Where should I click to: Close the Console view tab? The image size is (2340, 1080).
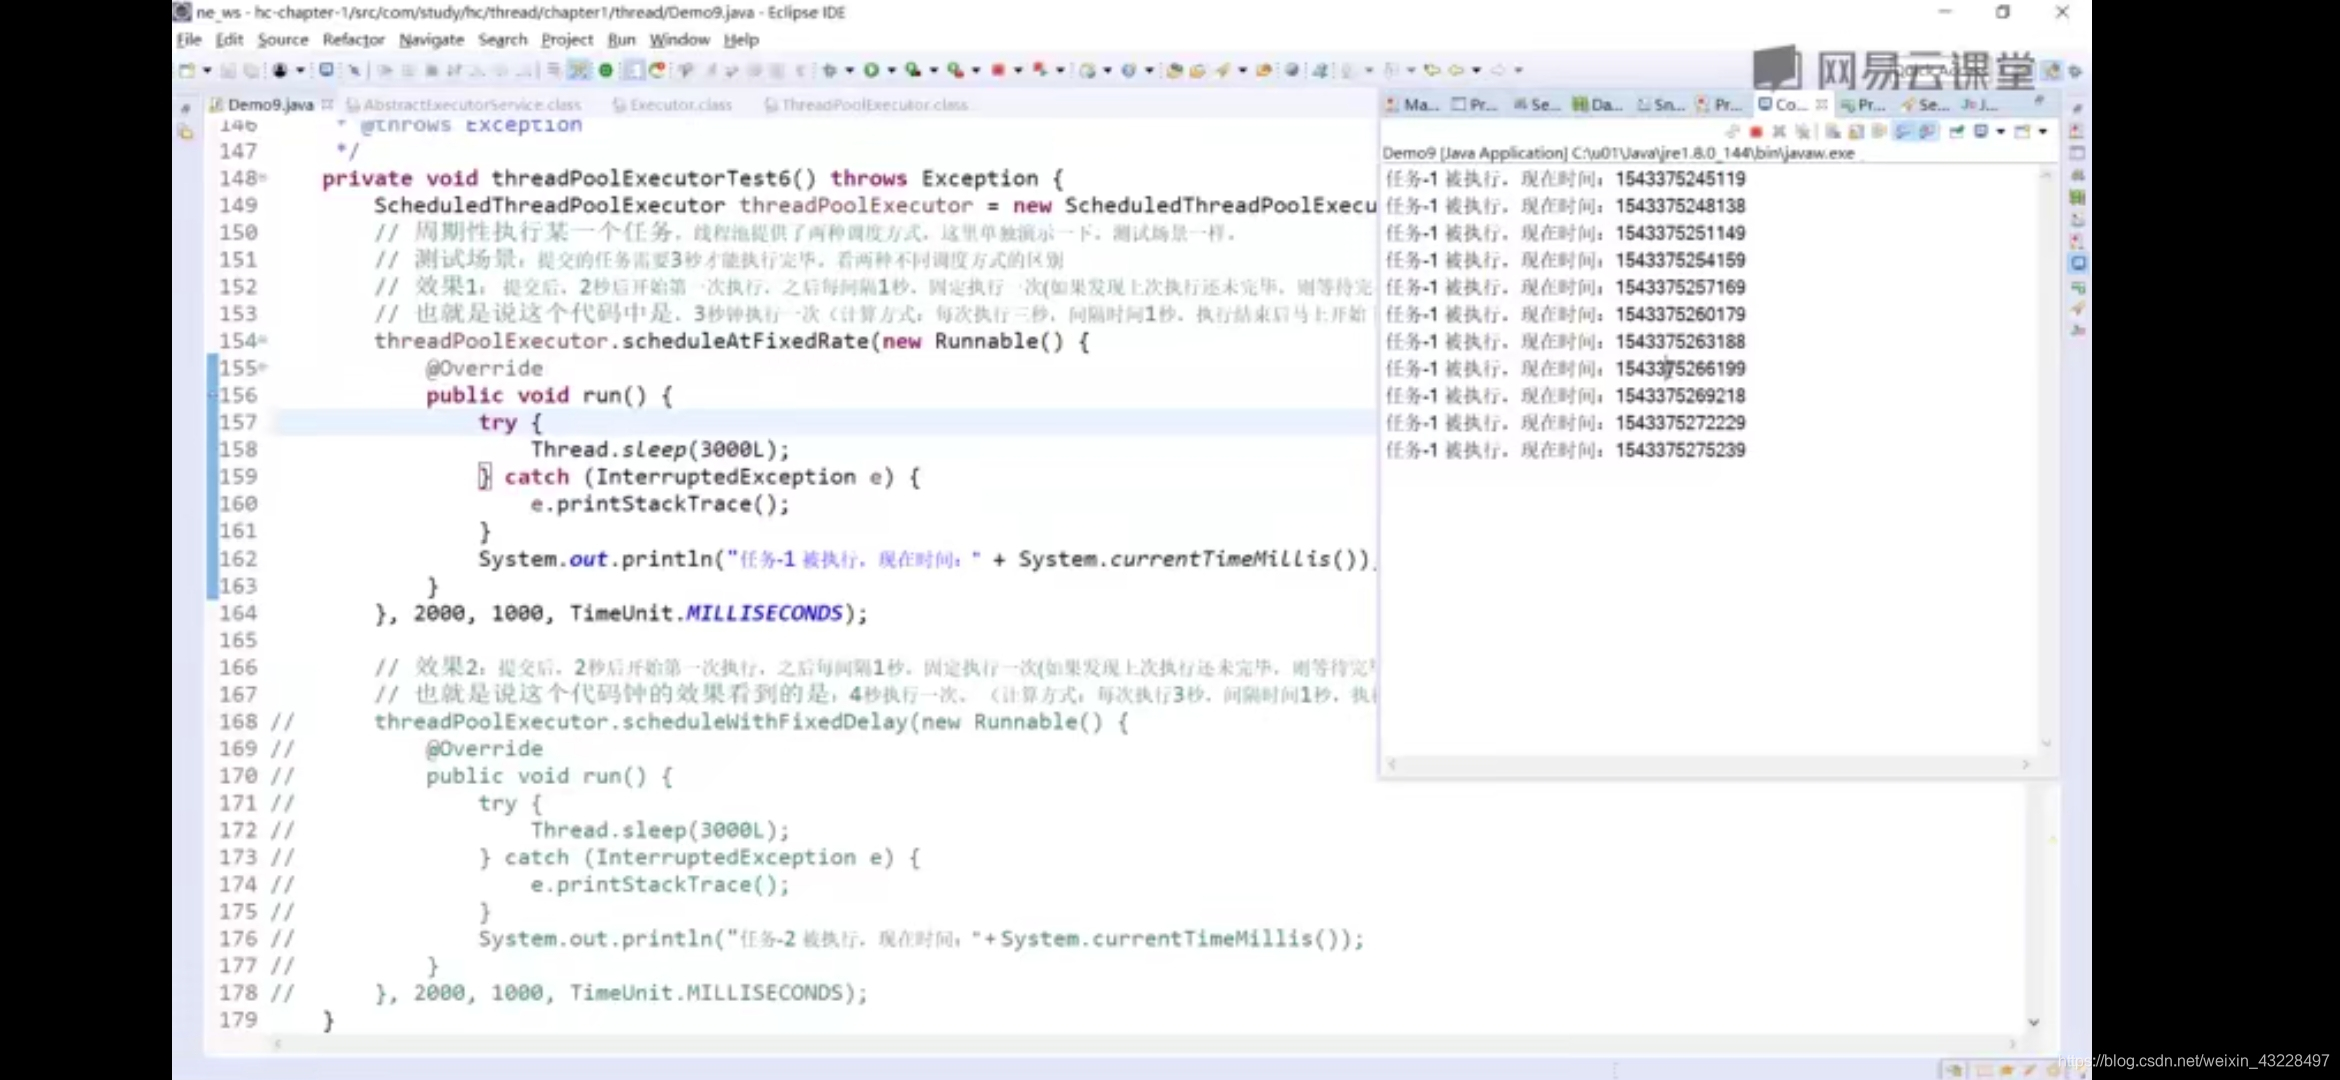click(1821, 104)
